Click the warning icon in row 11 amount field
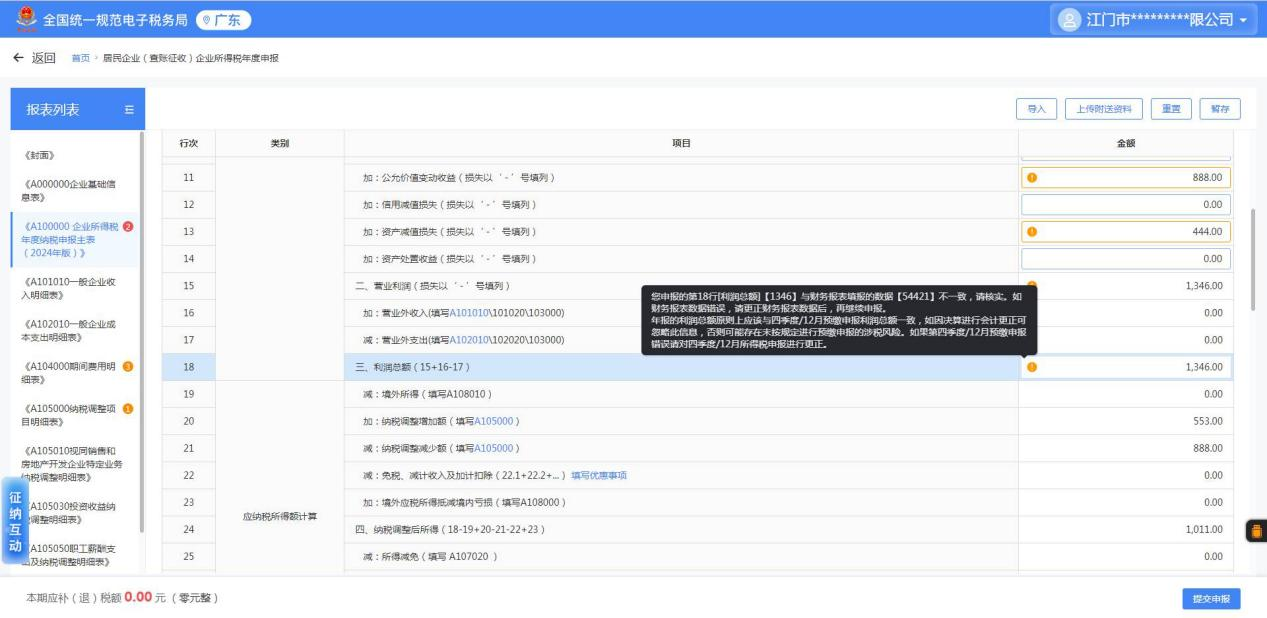The image size is (1267, 618). point(1032,178)
